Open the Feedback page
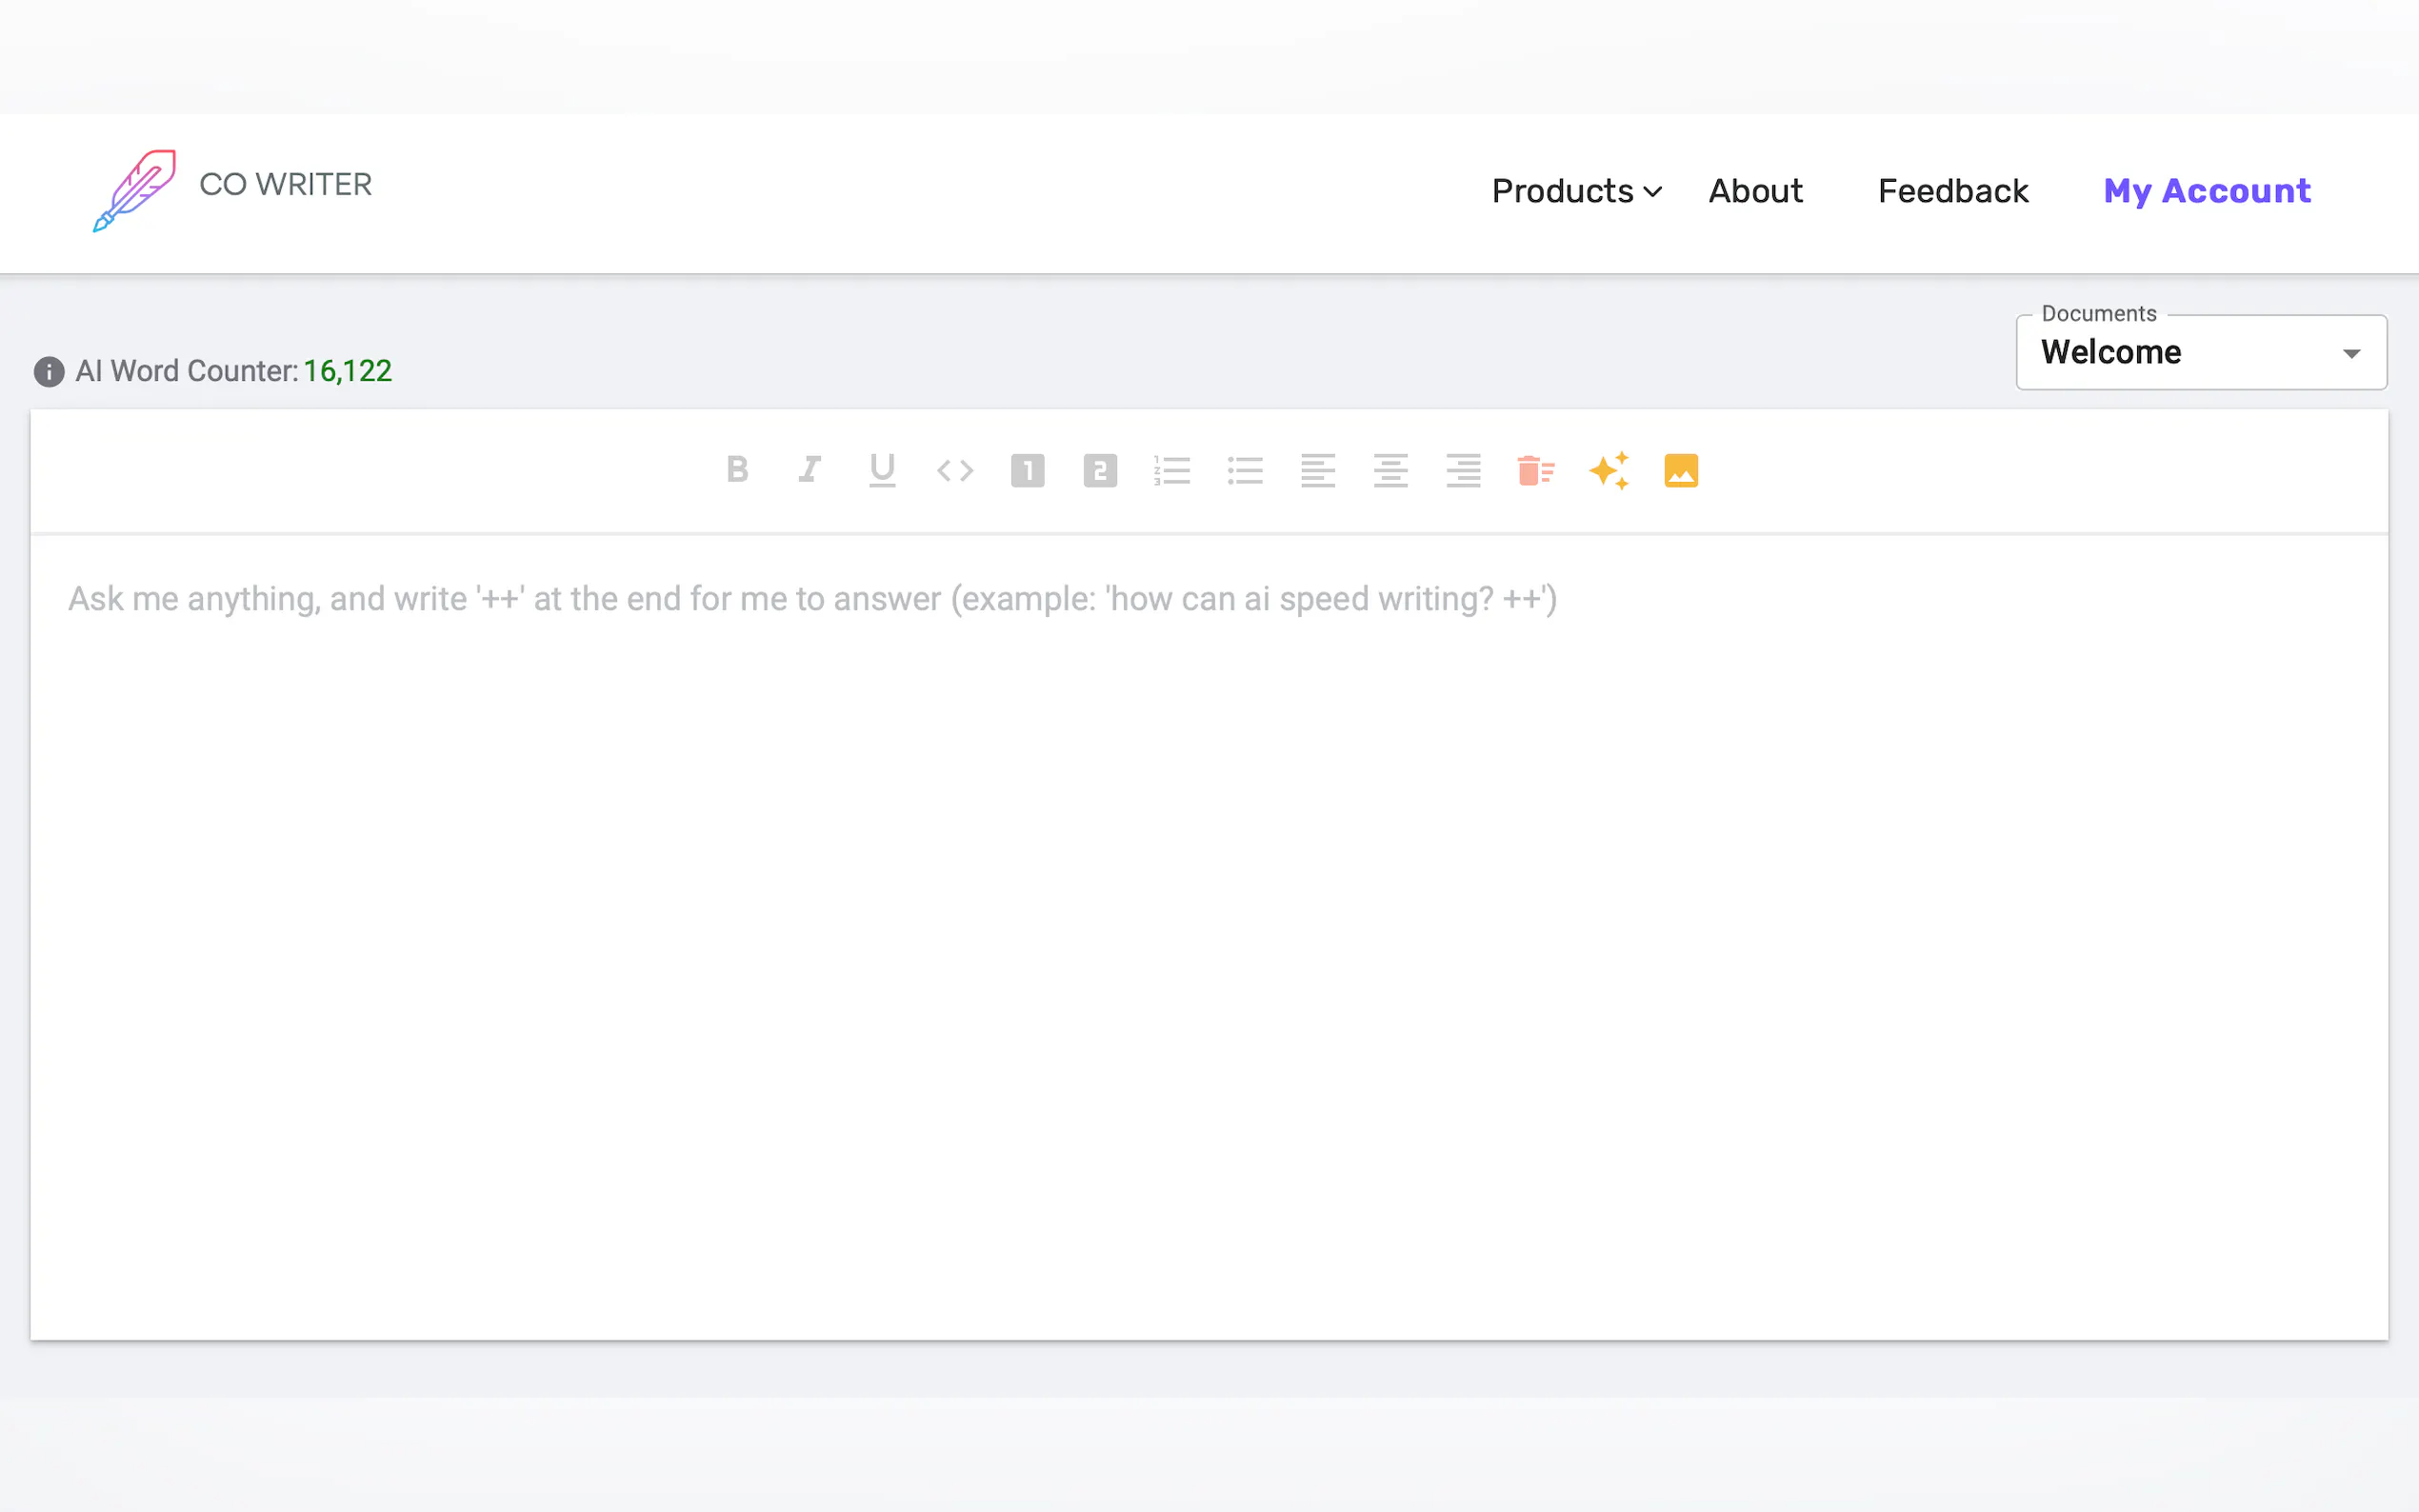Image resolution: width=2419 pixels, height=1512 pixels. tap(1952, 191)
